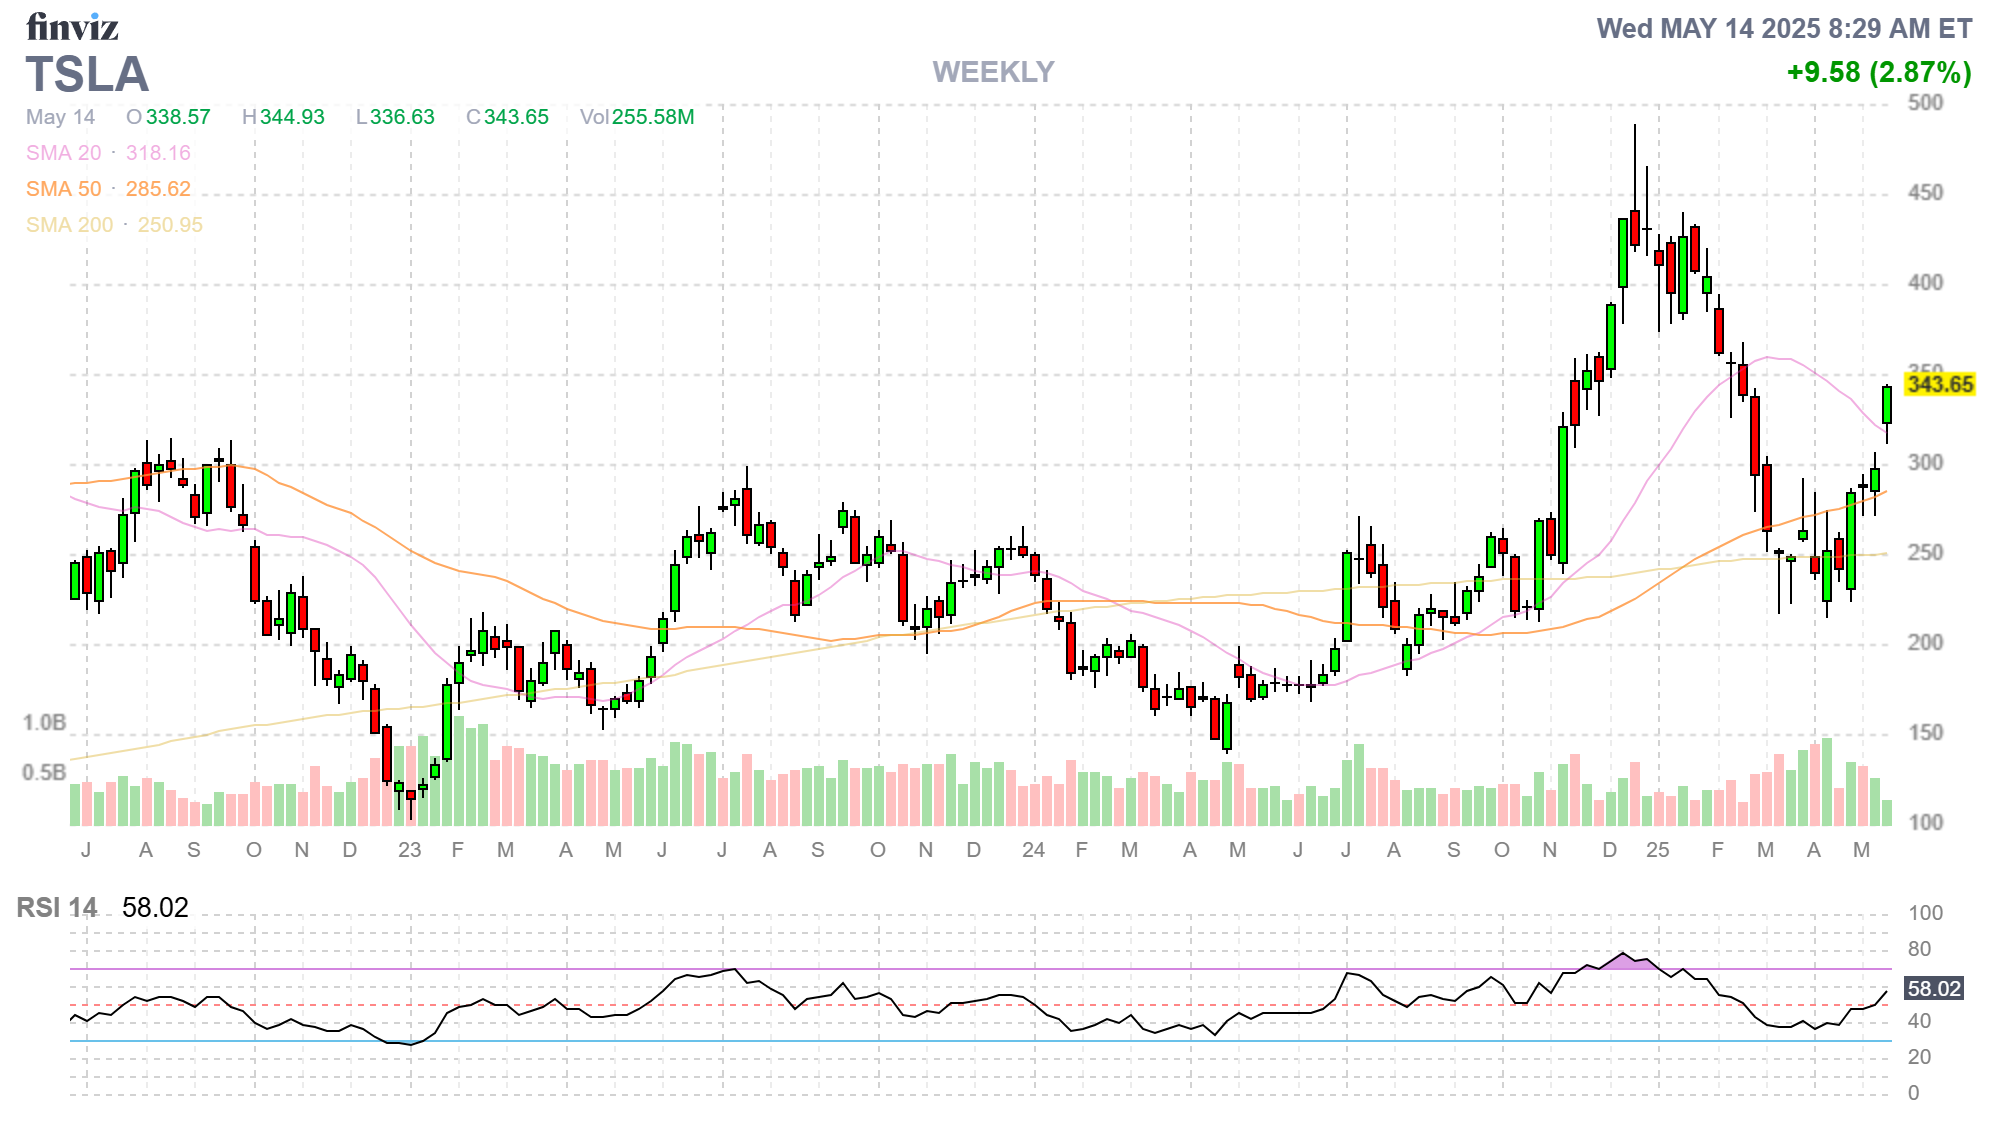Viewport: 1998px width, 1124px height.
Task: Click the SMA 50 legend label
Action: [63, 189]
